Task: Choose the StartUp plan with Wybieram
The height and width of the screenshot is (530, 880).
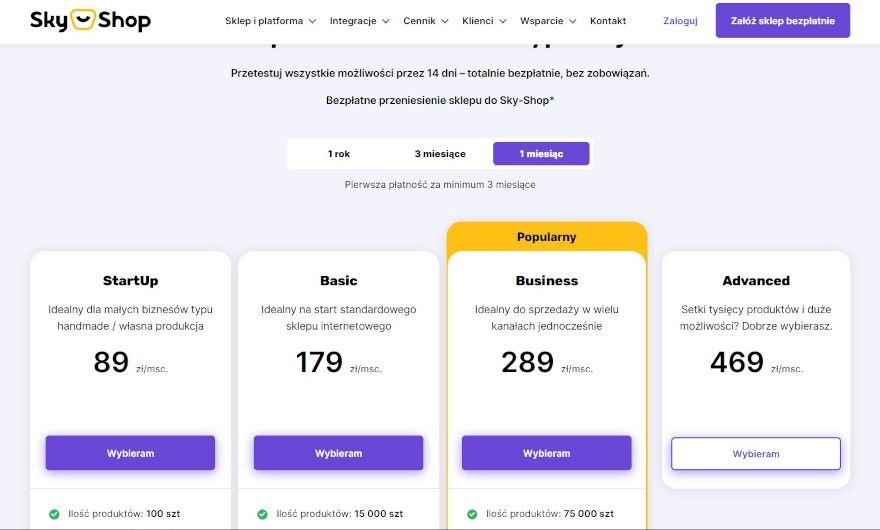Action: pos(130,453)
